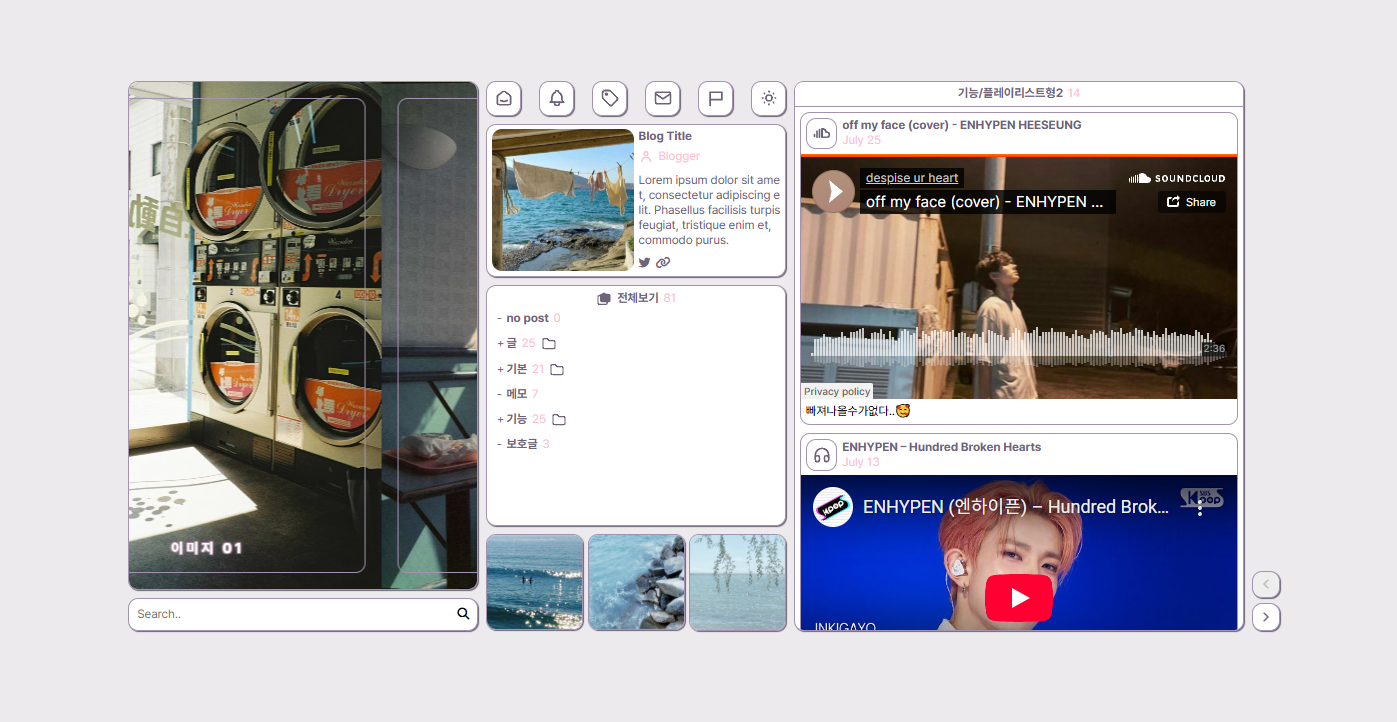This screenshot has height=722, width=1397.
Task: Expand the 기본 category plus sign
Action: 500,369
